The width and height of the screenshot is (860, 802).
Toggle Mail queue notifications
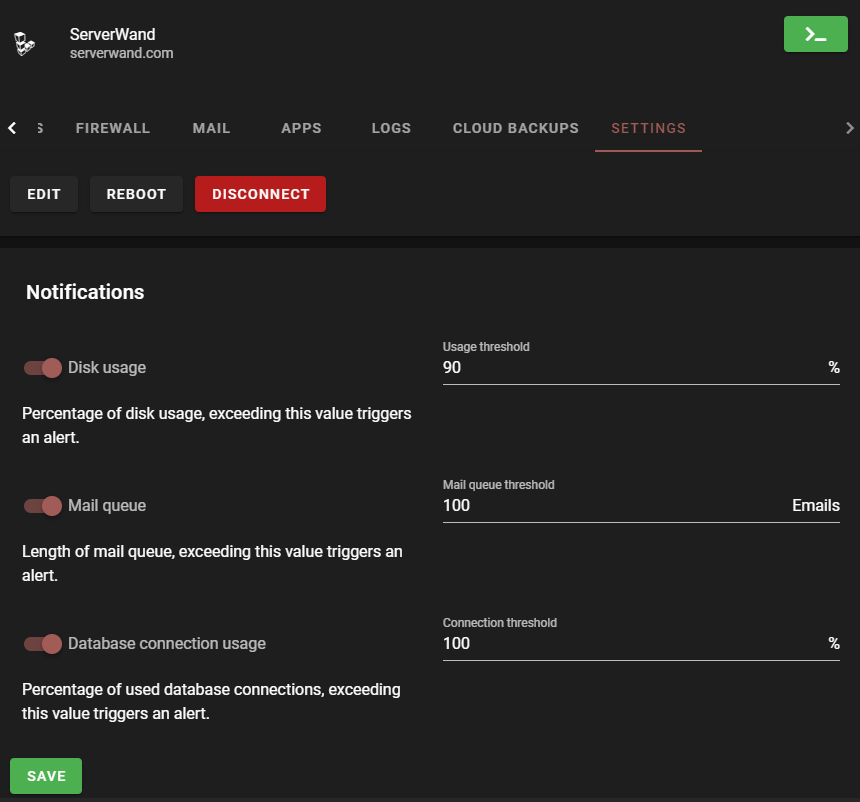pyautogui.click(x=42, y=506)
